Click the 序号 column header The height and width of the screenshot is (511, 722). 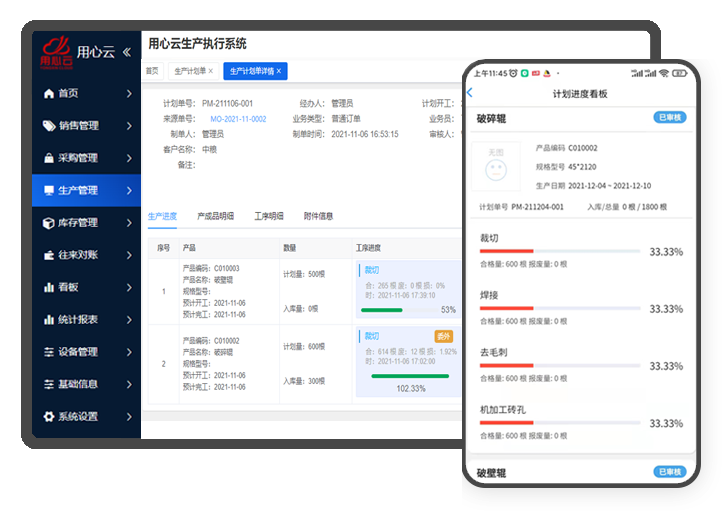pyautogui.click(x=163, y=248)
